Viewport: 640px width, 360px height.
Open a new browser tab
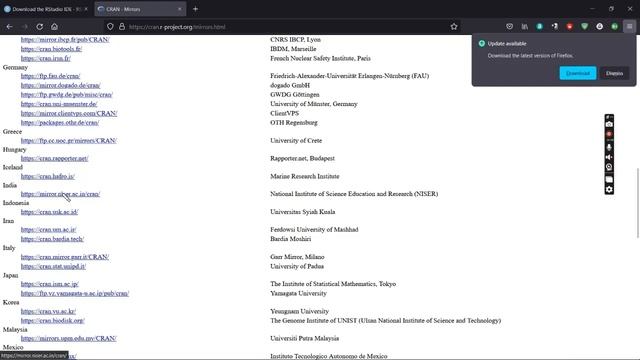click(x=195, y=9)
